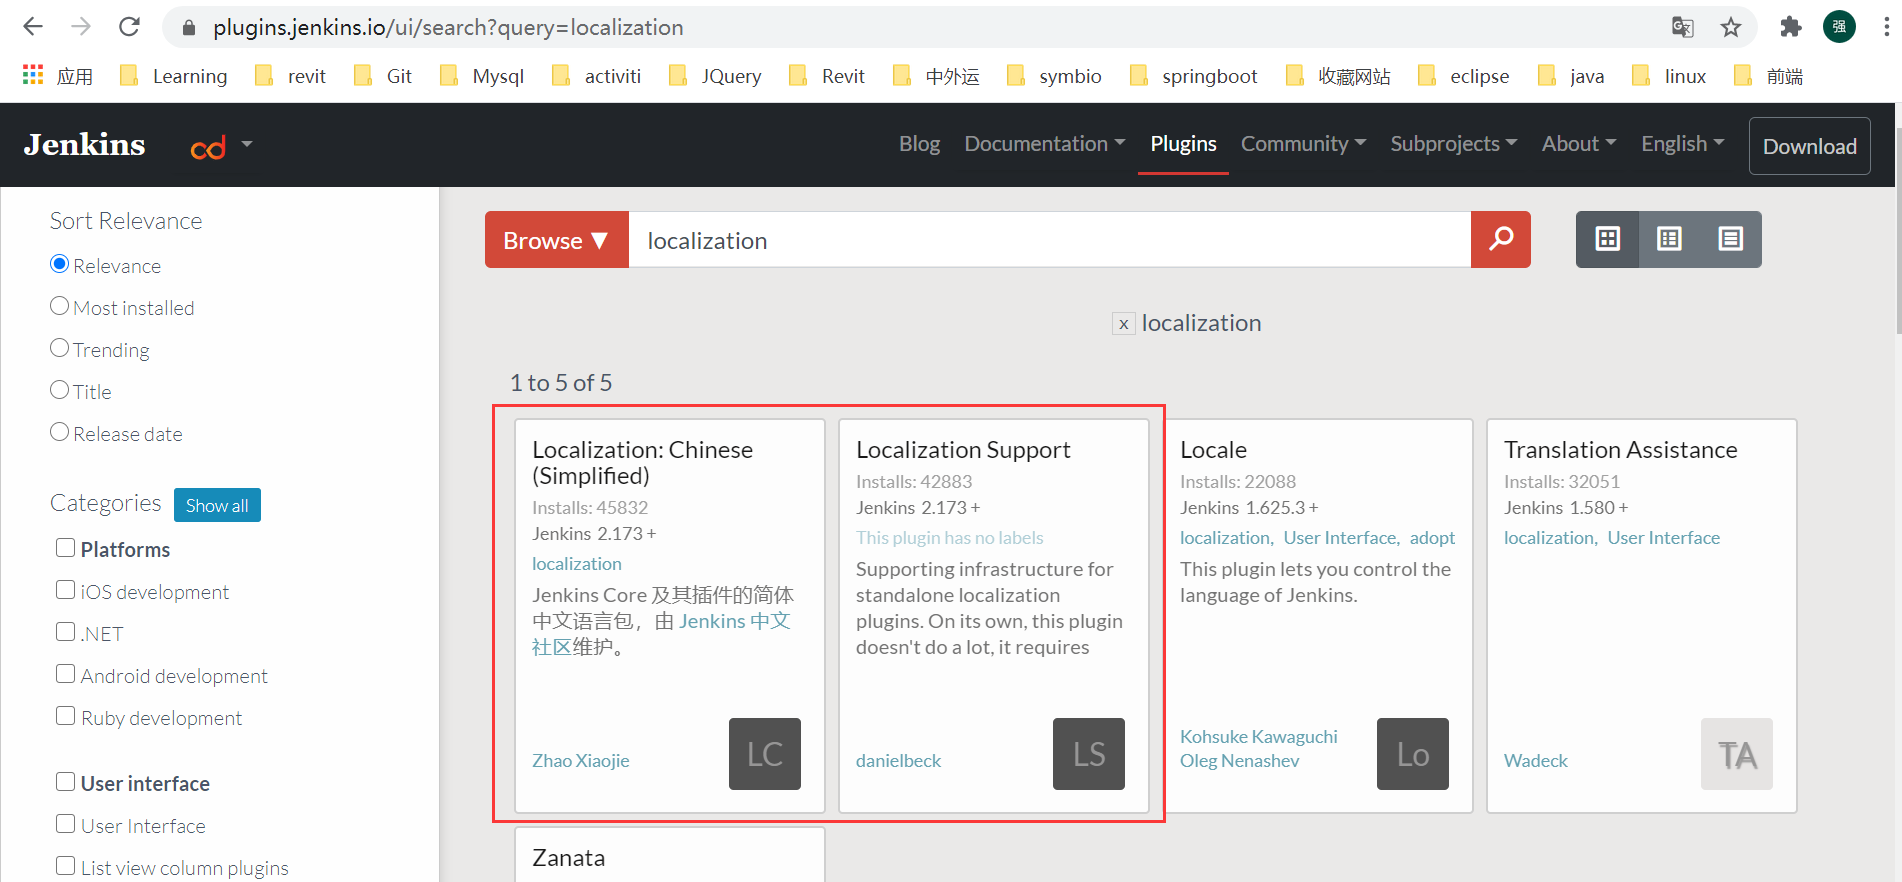Expand the Subprojects menu

(x=1454, y=144)
